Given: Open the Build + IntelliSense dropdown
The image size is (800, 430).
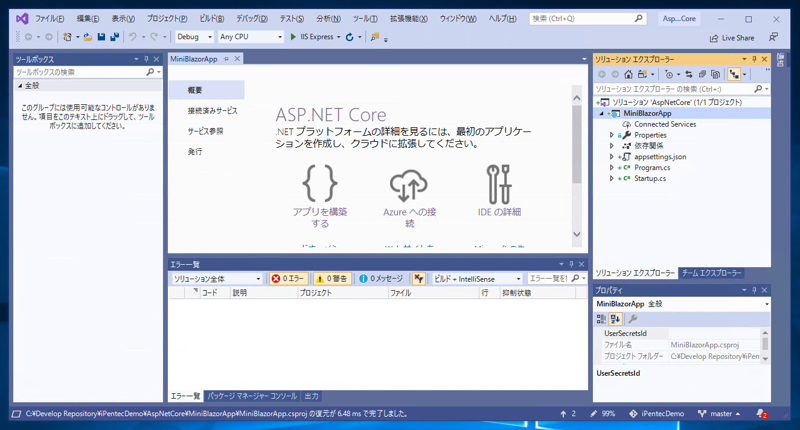Looking at the screenshot, I should coord(477,279).
